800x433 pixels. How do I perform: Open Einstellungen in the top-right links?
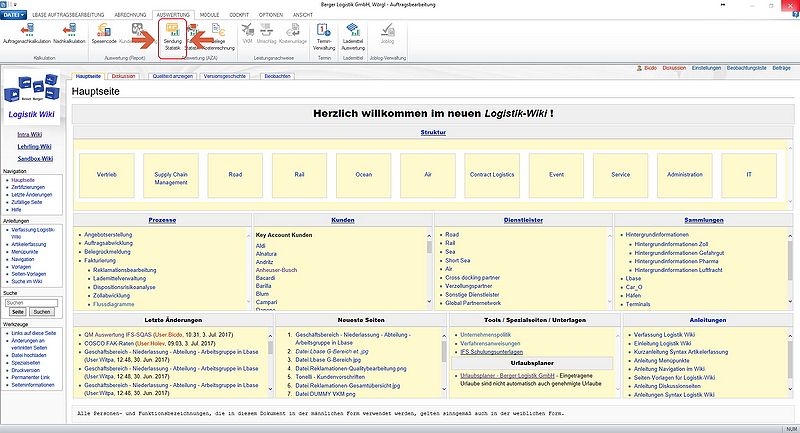pyautogui.click(x=706, y=68)
